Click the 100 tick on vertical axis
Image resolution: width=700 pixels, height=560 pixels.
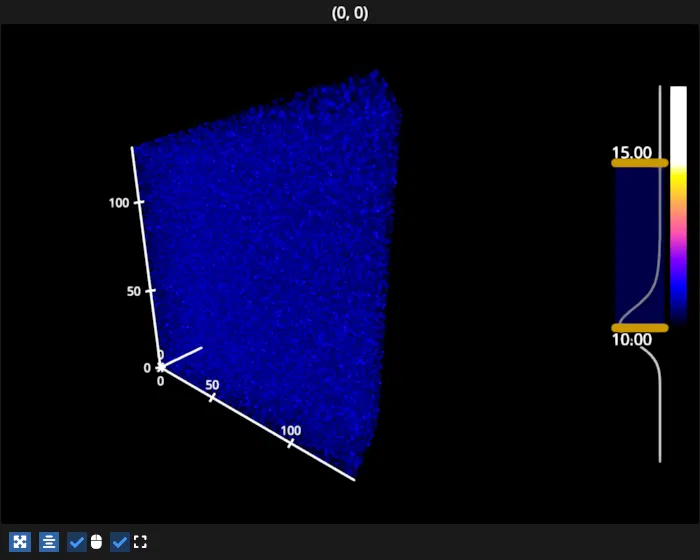click(x=140, y=203)
